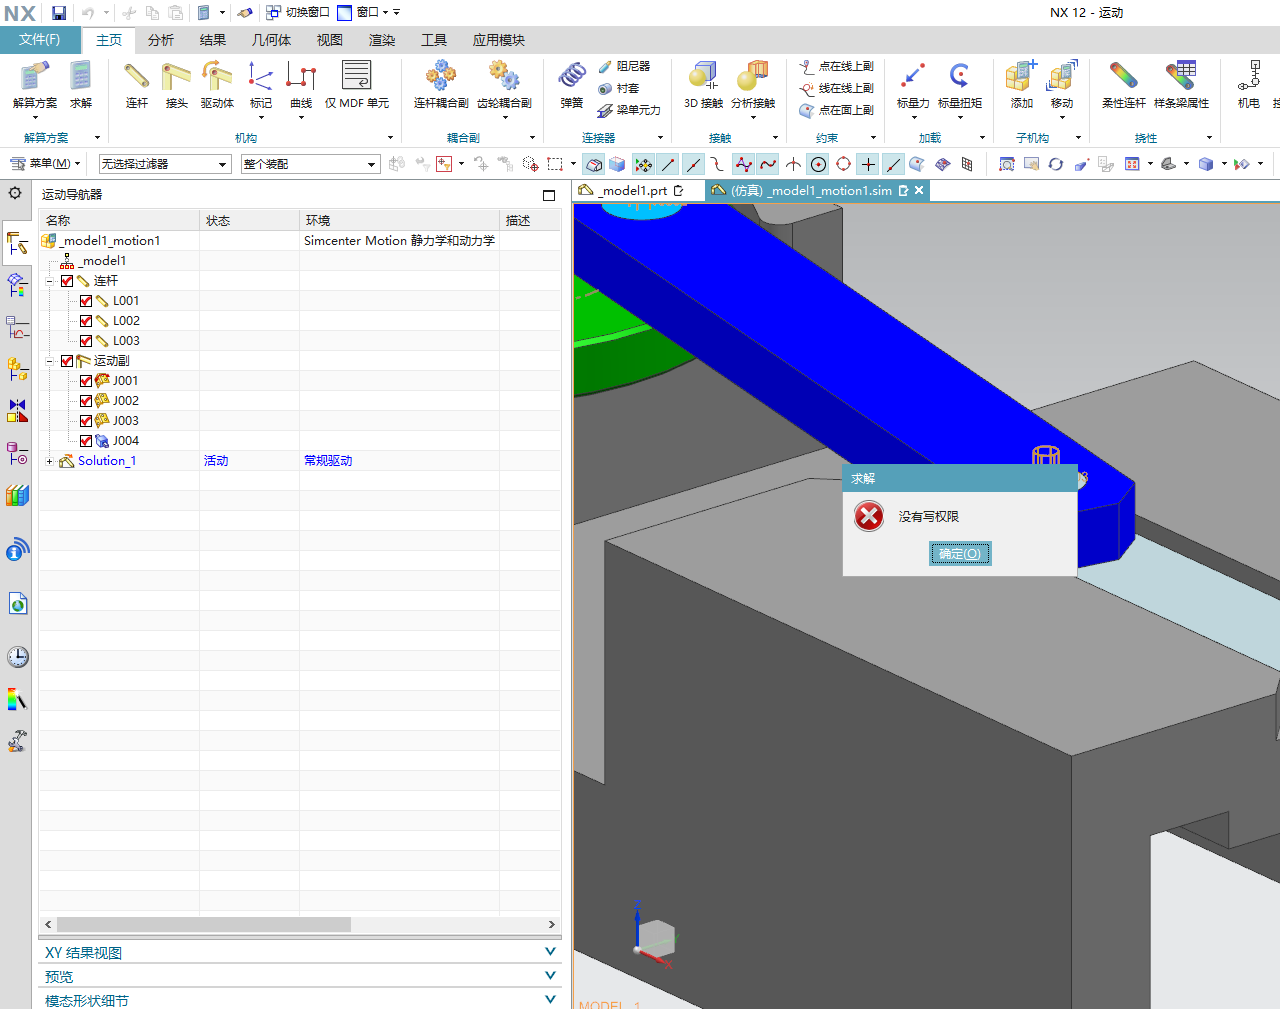Uncheck link L003 checkbox
Image resolution: width=1280 pixels, height=1009 pixels.
click(86, 341)
